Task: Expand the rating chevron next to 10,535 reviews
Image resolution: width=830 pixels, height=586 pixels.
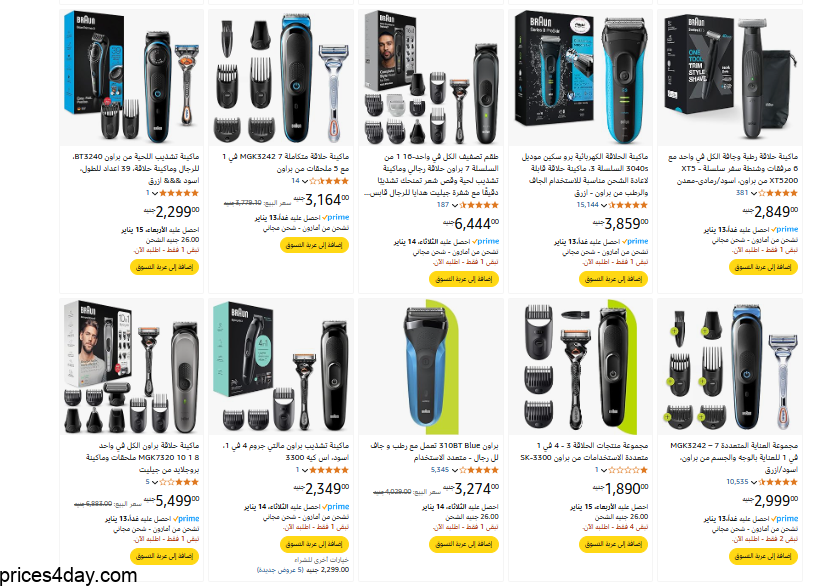Action: (753, 482)
